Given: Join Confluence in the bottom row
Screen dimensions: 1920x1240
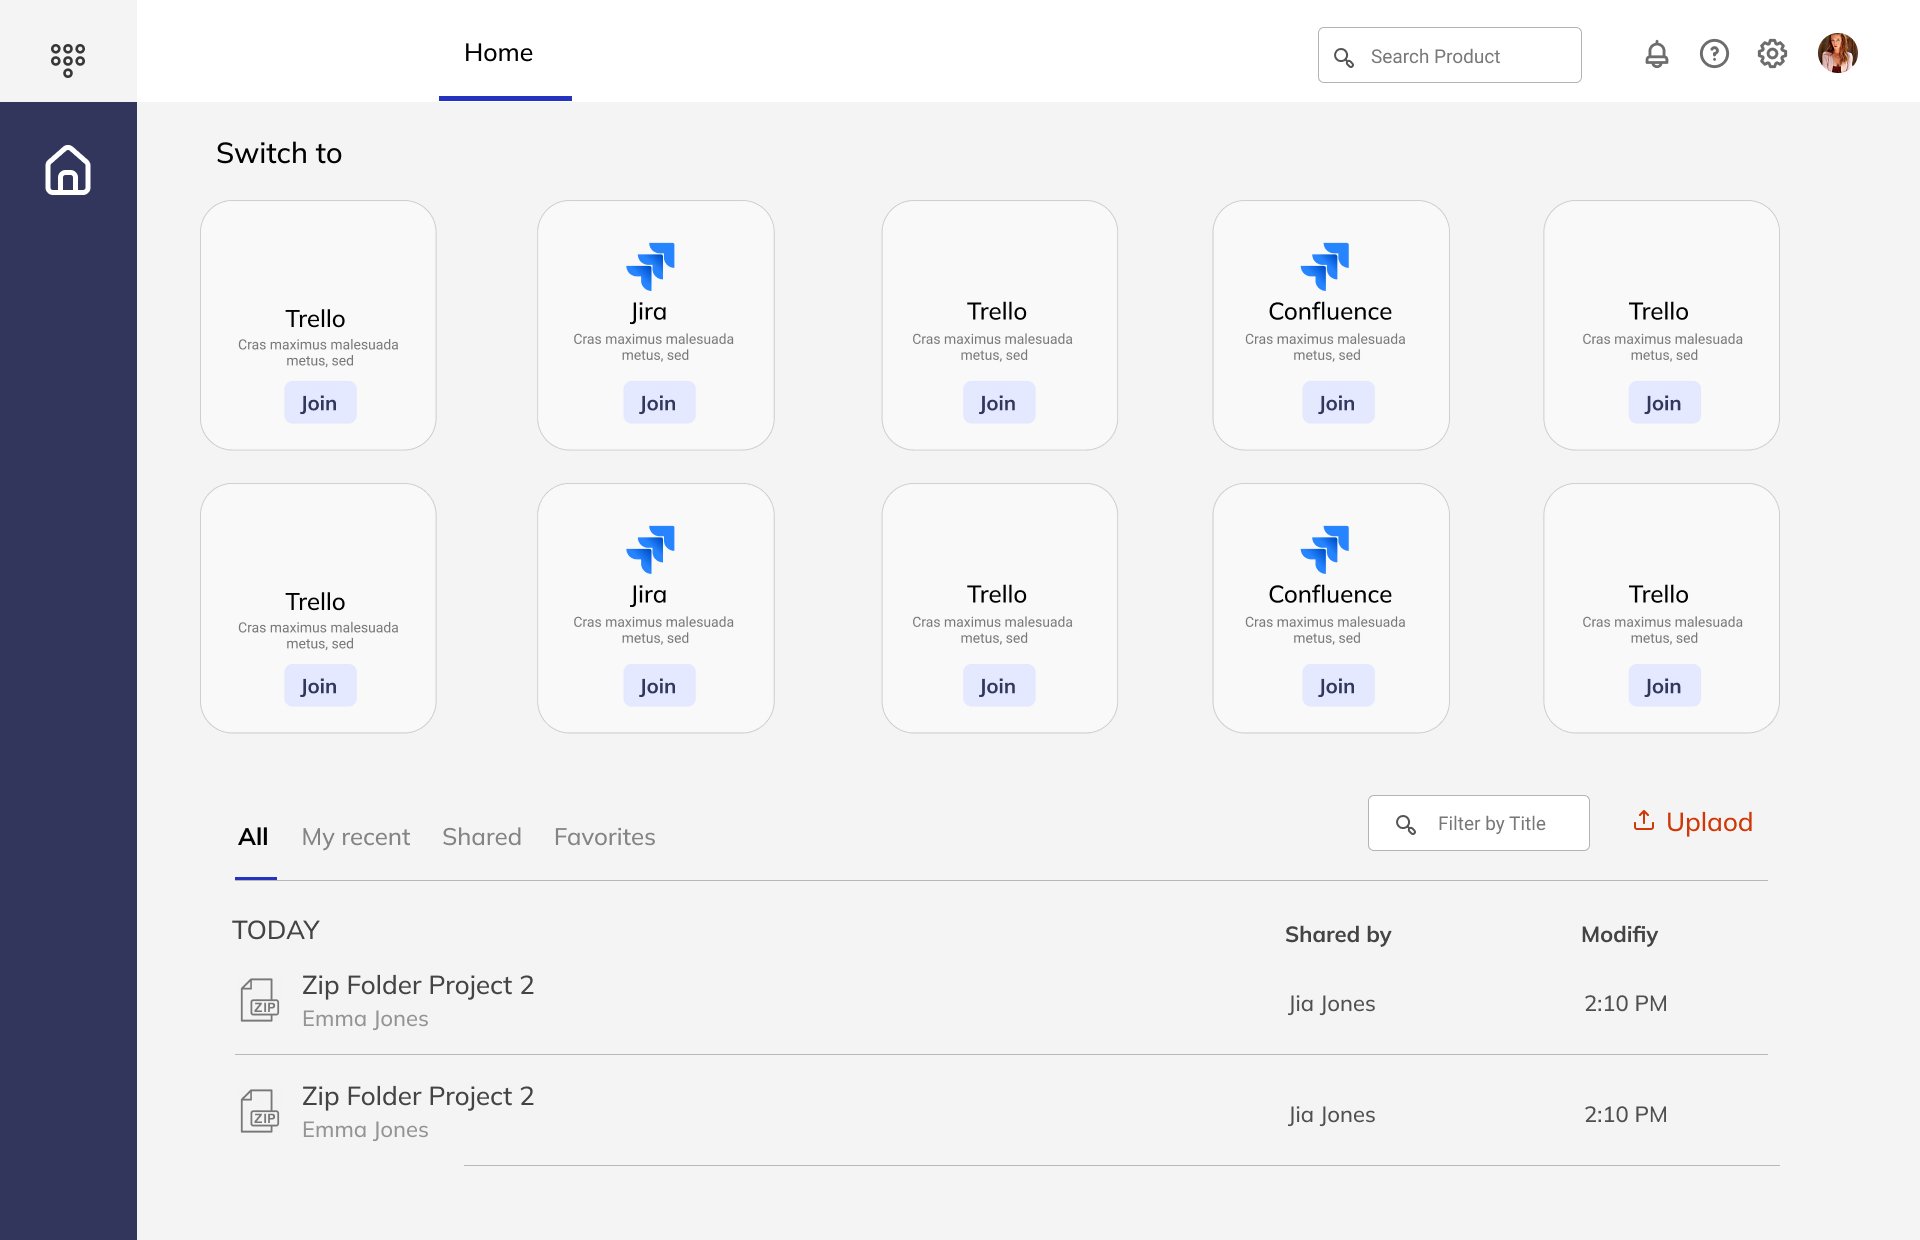Looking at the screenshot, I should (1337, 686).
